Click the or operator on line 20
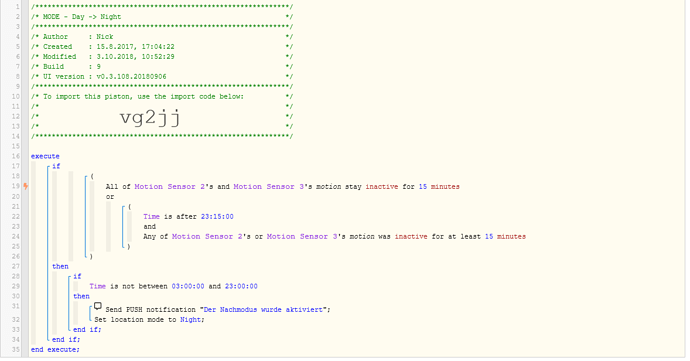The width and height of the screenshot is (690, 361). [x=110, y=197]
